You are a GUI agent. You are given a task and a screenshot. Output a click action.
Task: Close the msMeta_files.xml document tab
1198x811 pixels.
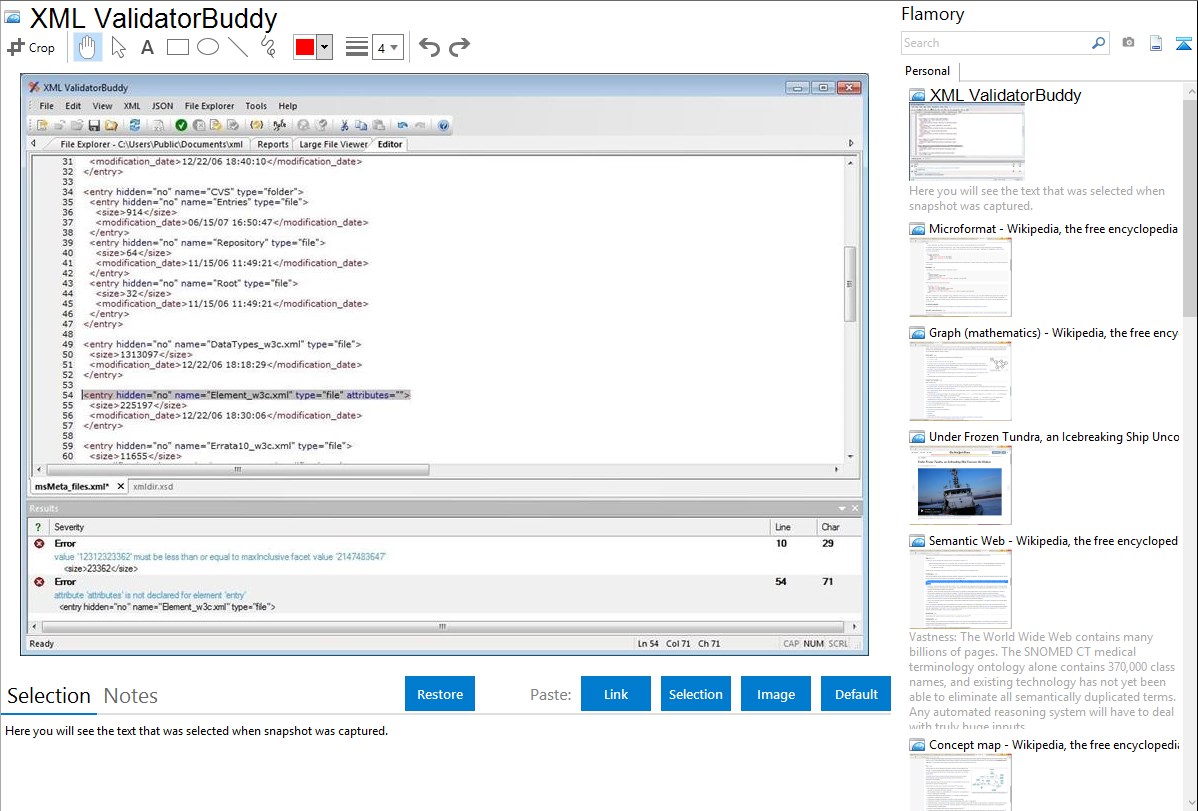point(121,487)
